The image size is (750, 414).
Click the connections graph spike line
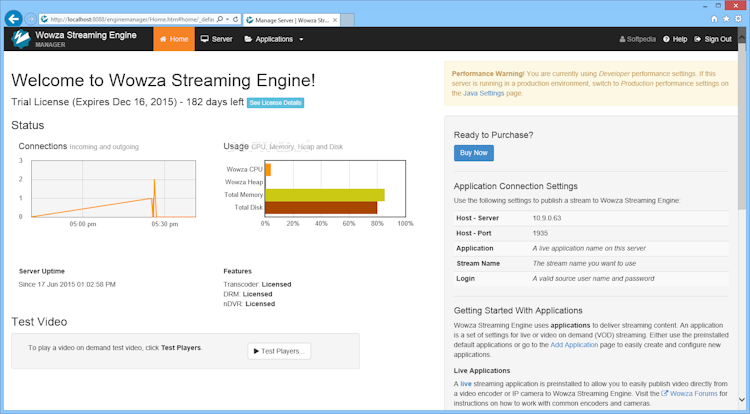point(154,198)
